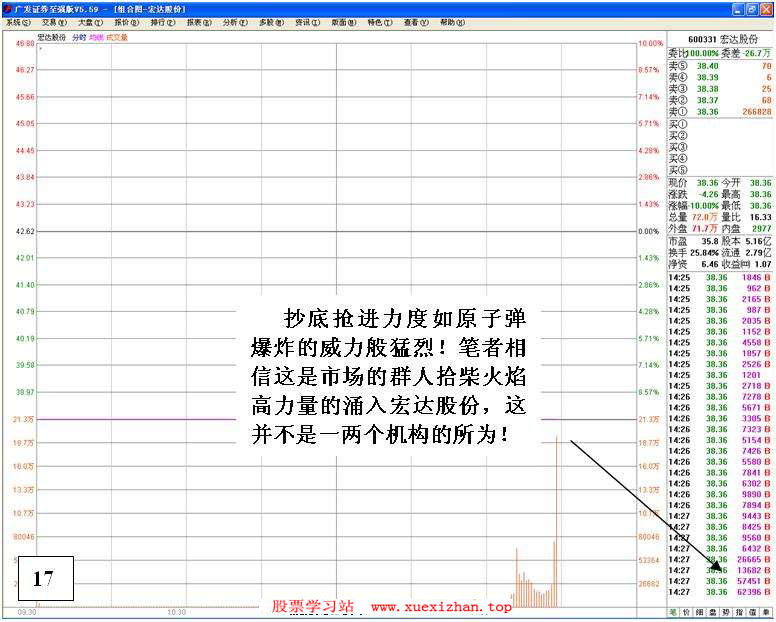Click the app logo icon in title bar
The height and width of the screenshot is (622, 776).
(x=7, y=9)
